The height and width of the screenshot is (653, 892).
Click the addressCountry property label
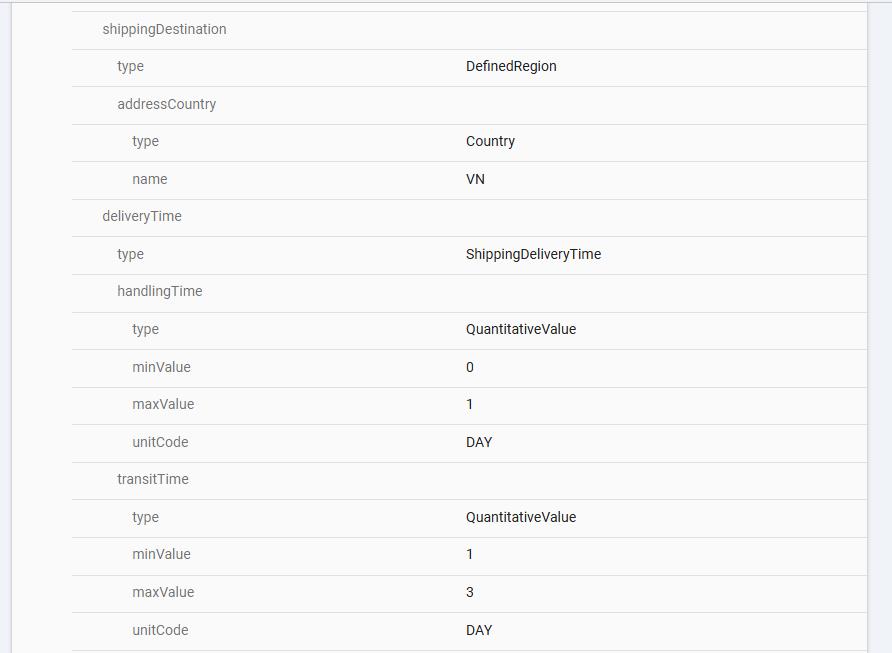166,104
